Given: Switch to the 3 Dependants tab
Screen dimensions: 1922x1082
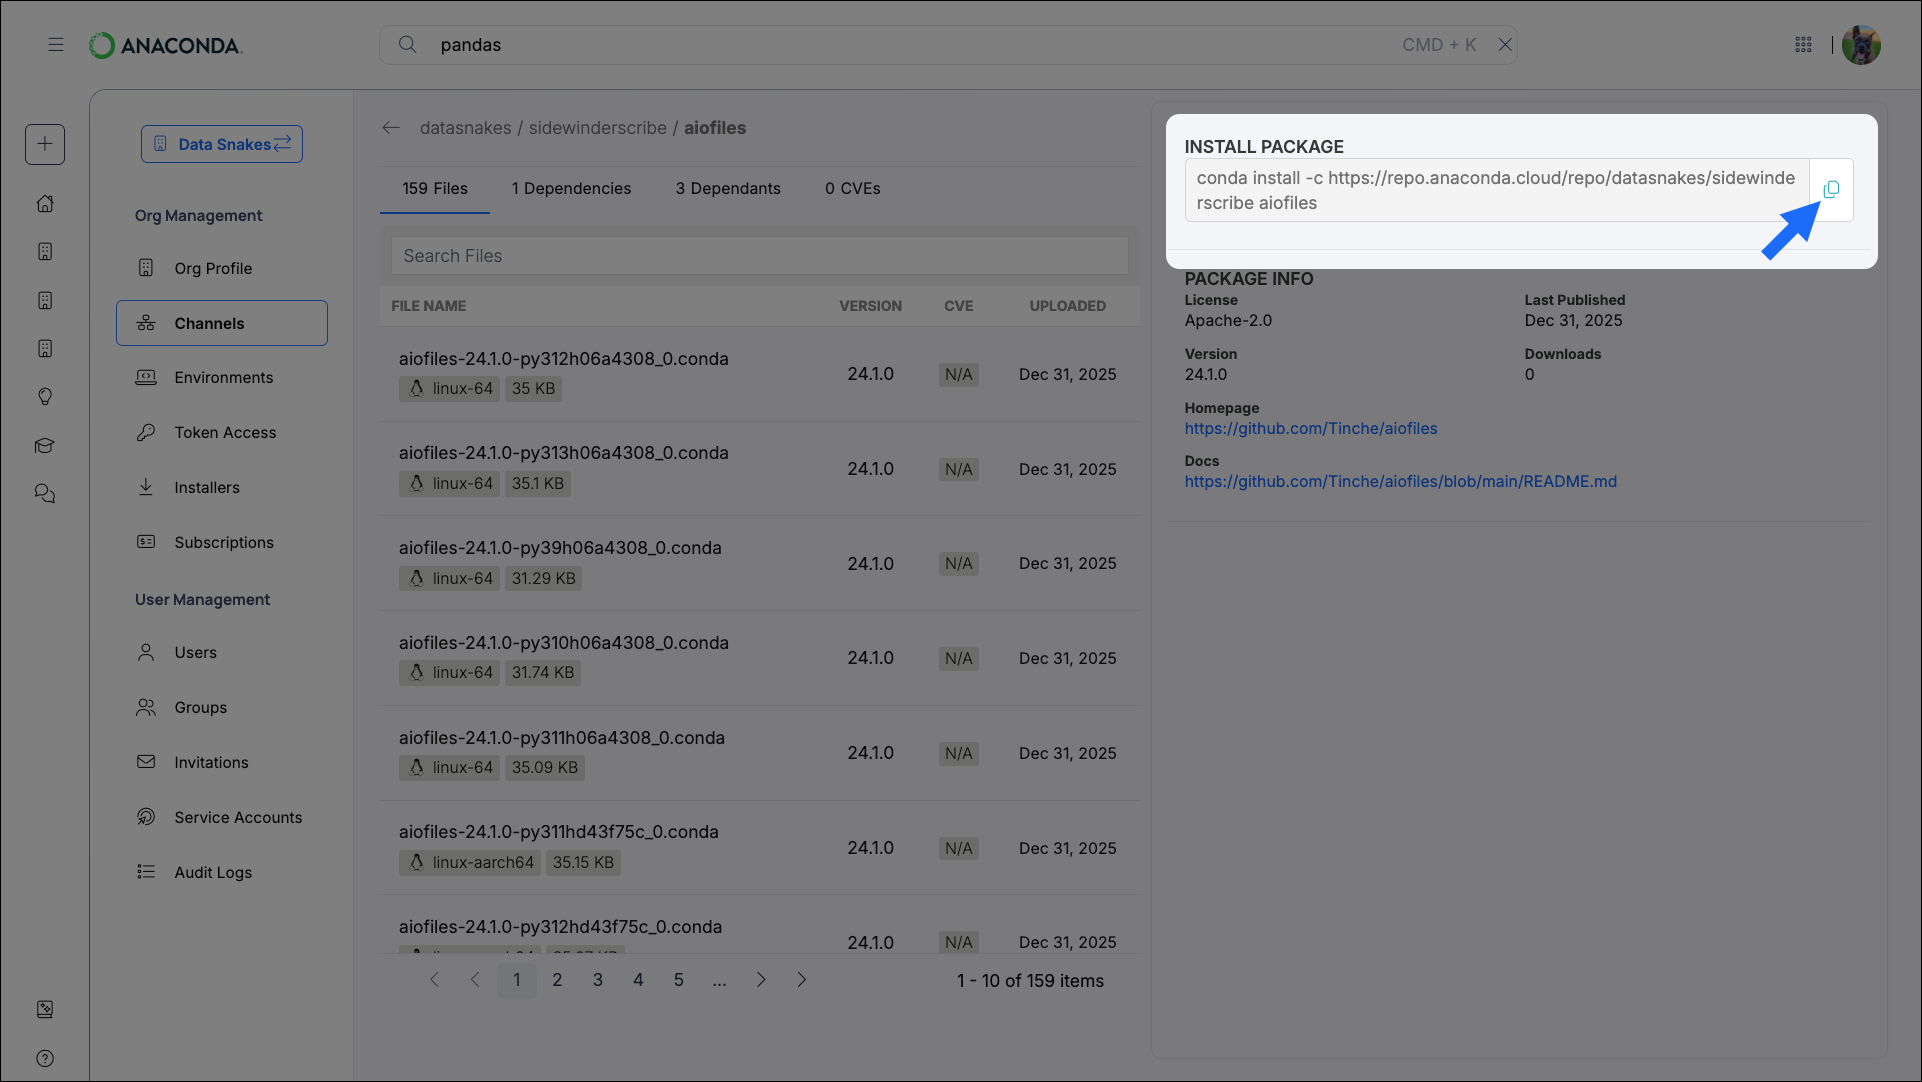Looking at the screenshot, I should pyautogui.click(x=727, y=189).
